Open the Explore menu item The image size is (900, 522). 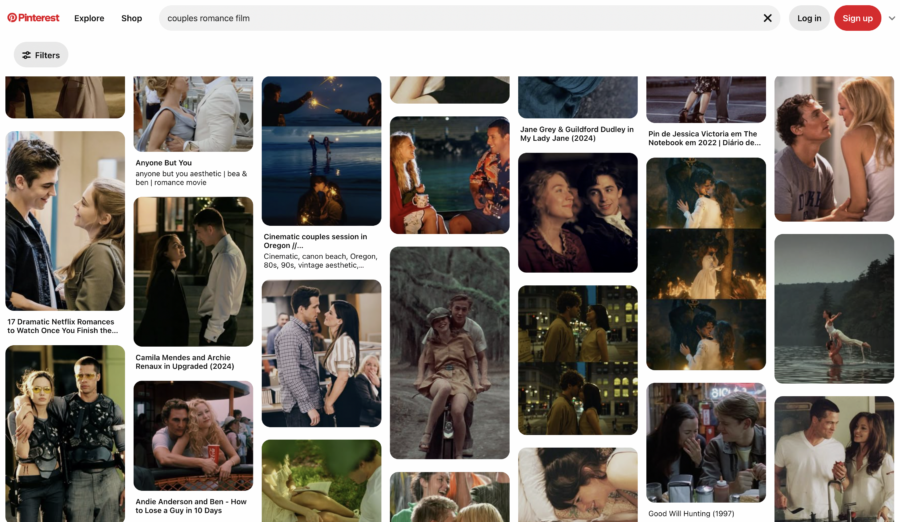(89, 18)
